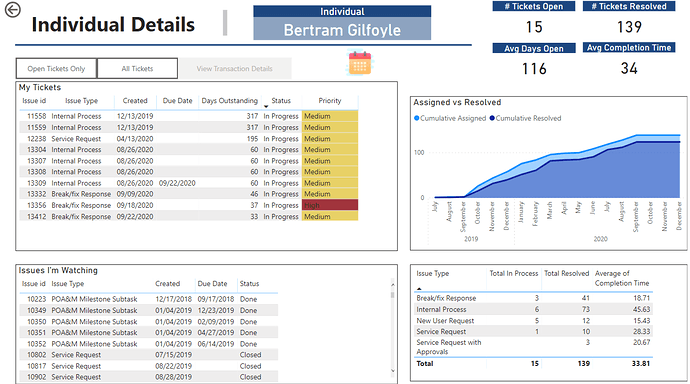Screen dimensions: 690x384
Task: Select ticket 13412 row
Action: pos(188,216)
